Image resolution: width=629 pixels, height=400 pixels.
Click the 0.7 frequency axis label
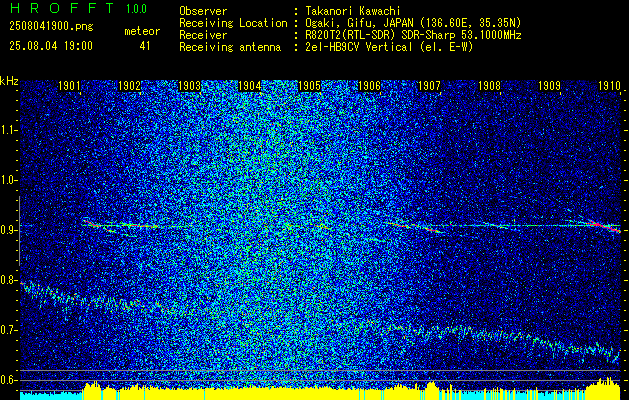pos(8,330)
